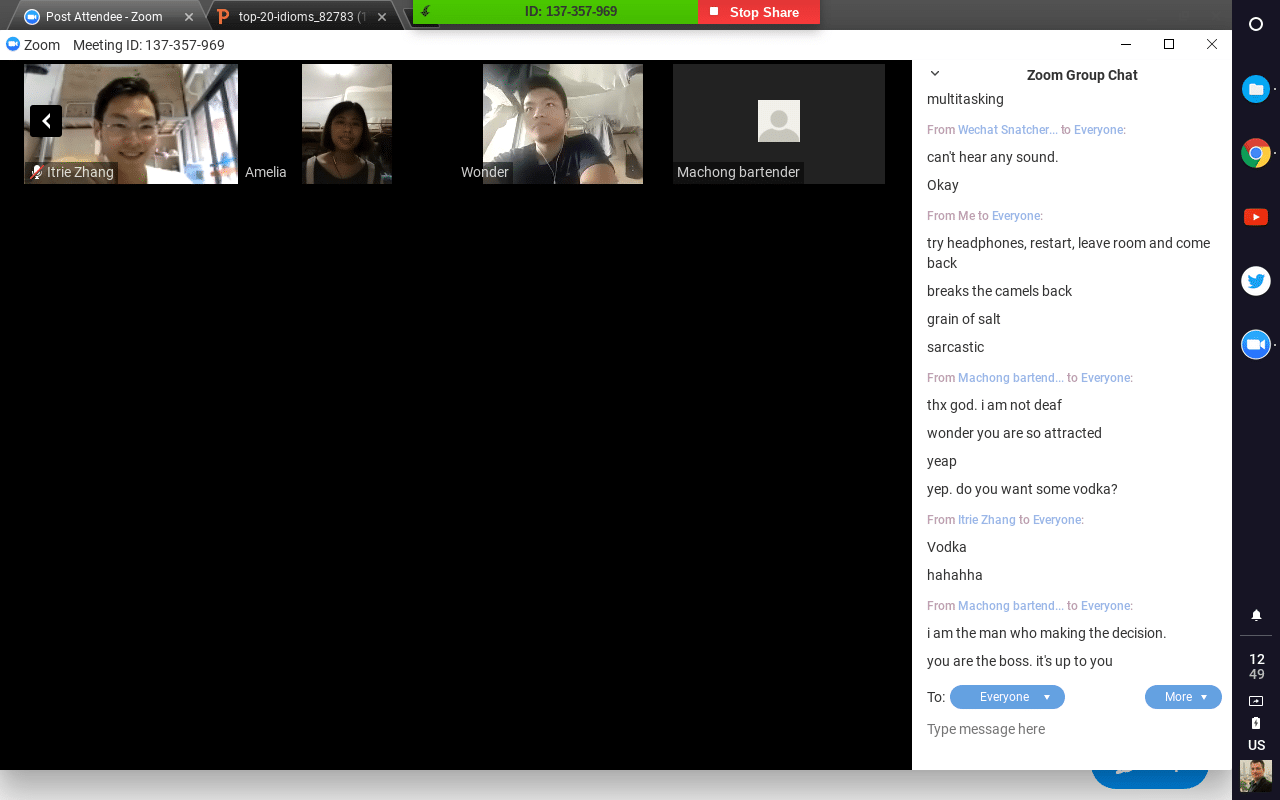Click Itrie Zhang's muted microphone icon

click(36, 172)
